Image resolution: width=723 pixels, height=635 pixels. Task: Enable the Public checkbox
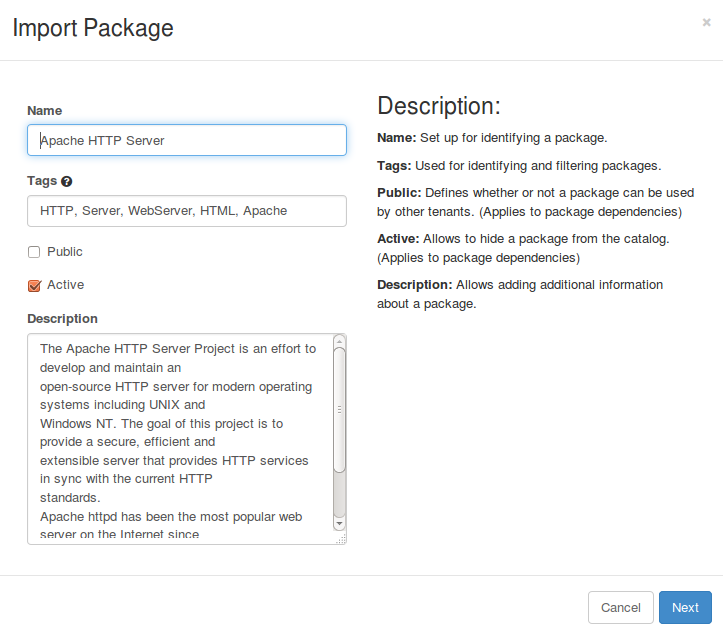[x=34, y=252]
